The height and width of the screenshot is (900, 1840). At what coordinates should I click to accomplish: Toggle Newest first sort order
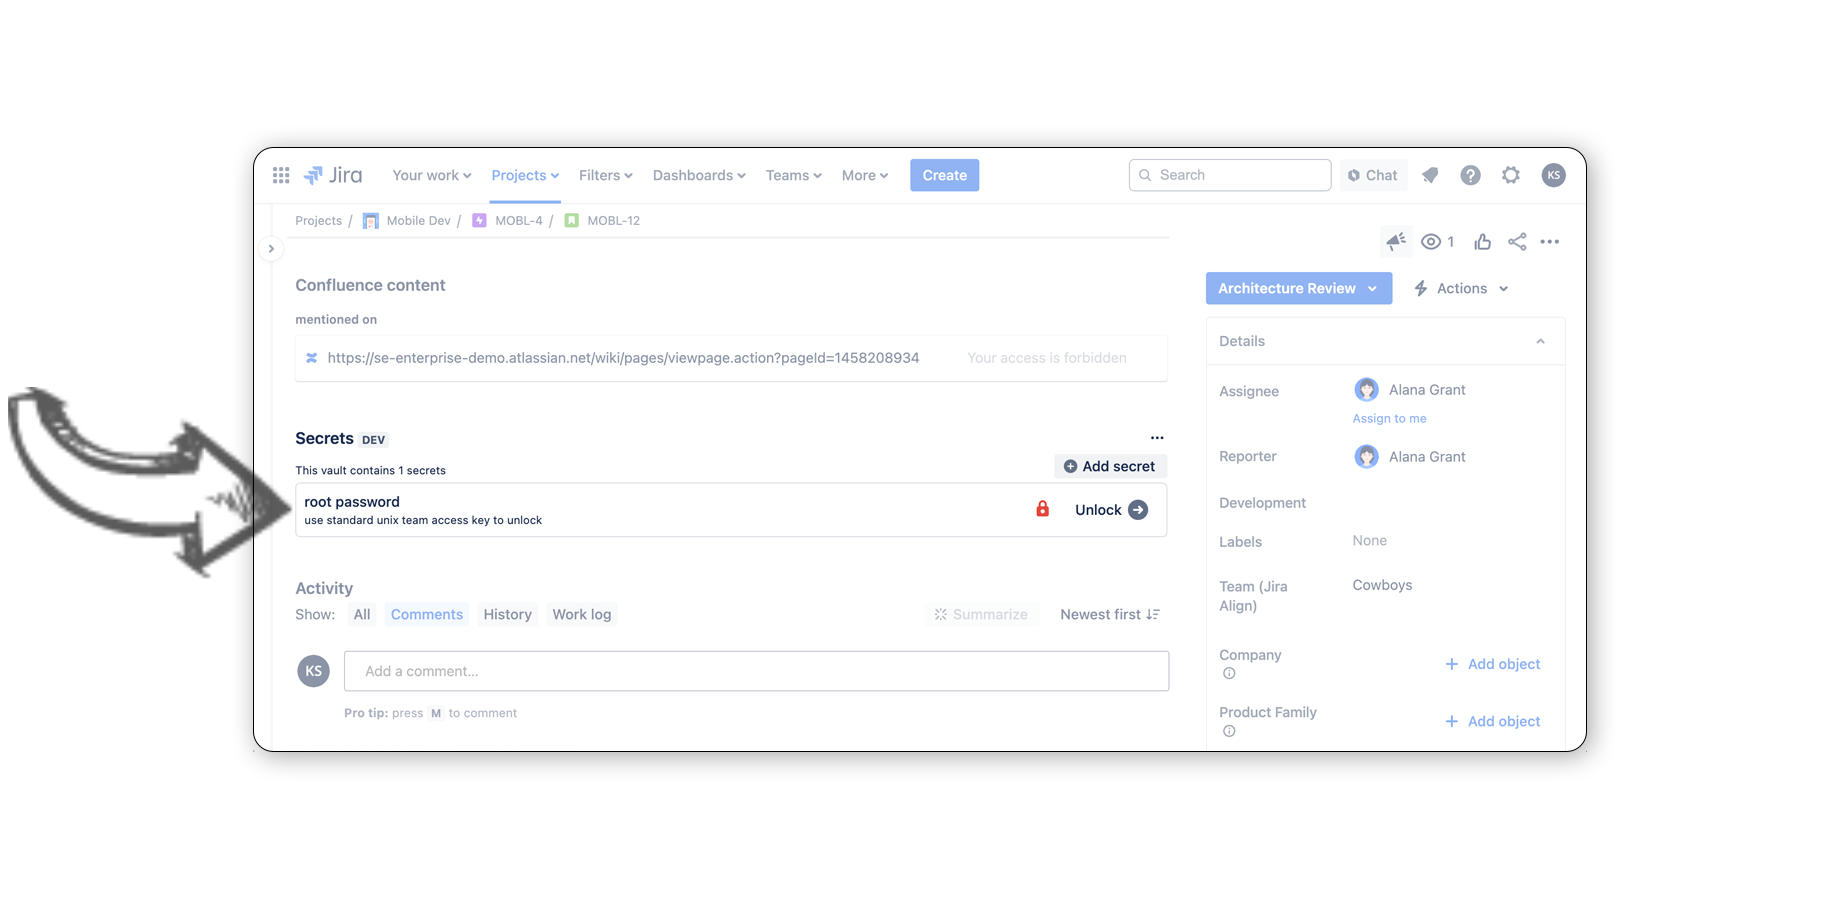point(1110,614)
